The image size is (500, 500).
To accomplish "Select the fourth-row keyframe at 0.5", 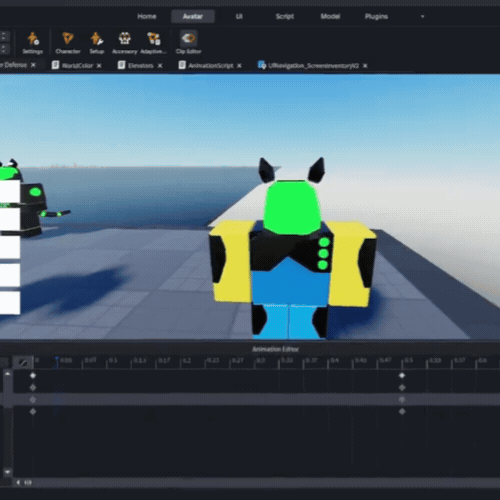I will pos(402,412).
